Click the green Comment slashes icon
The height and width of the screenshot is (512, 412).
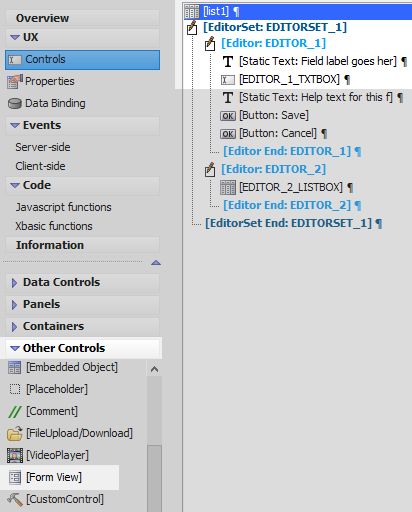(15, 412)
